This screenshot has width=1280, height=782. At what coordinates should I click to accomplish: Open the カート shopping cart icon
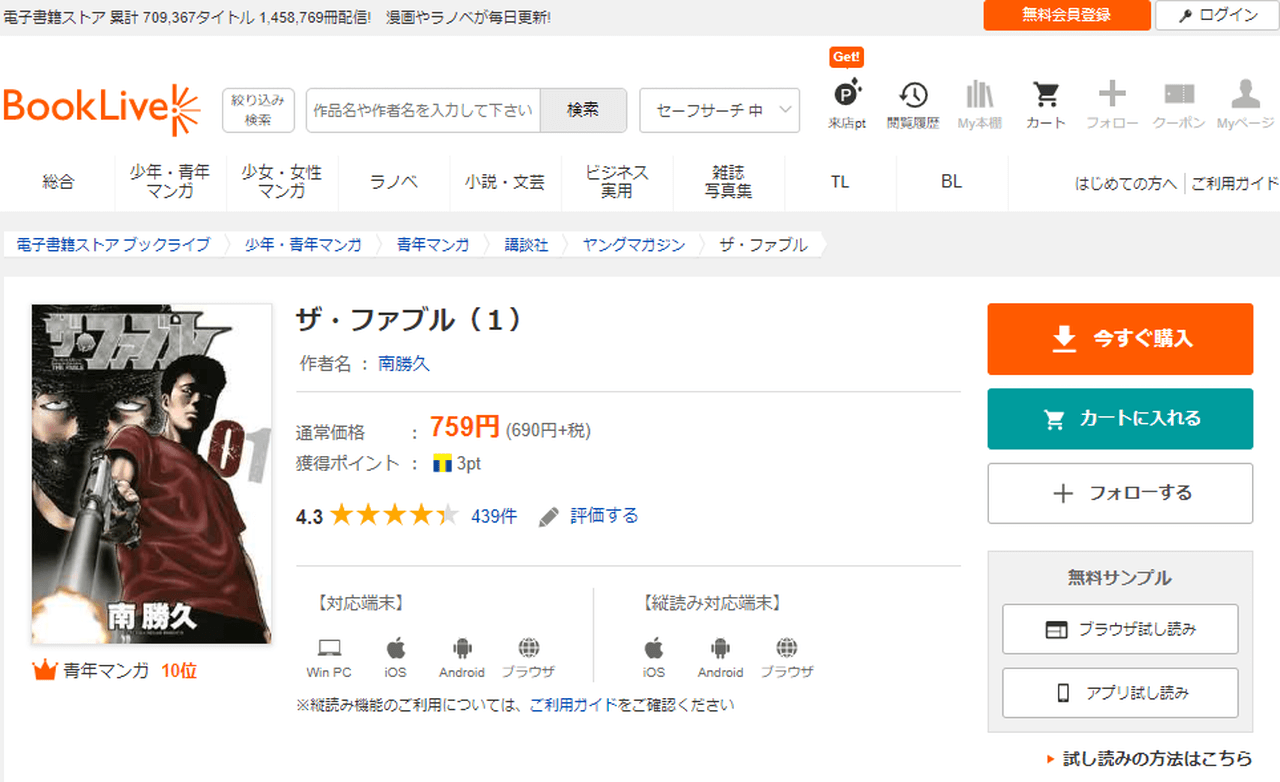(x=1046, y=97)
